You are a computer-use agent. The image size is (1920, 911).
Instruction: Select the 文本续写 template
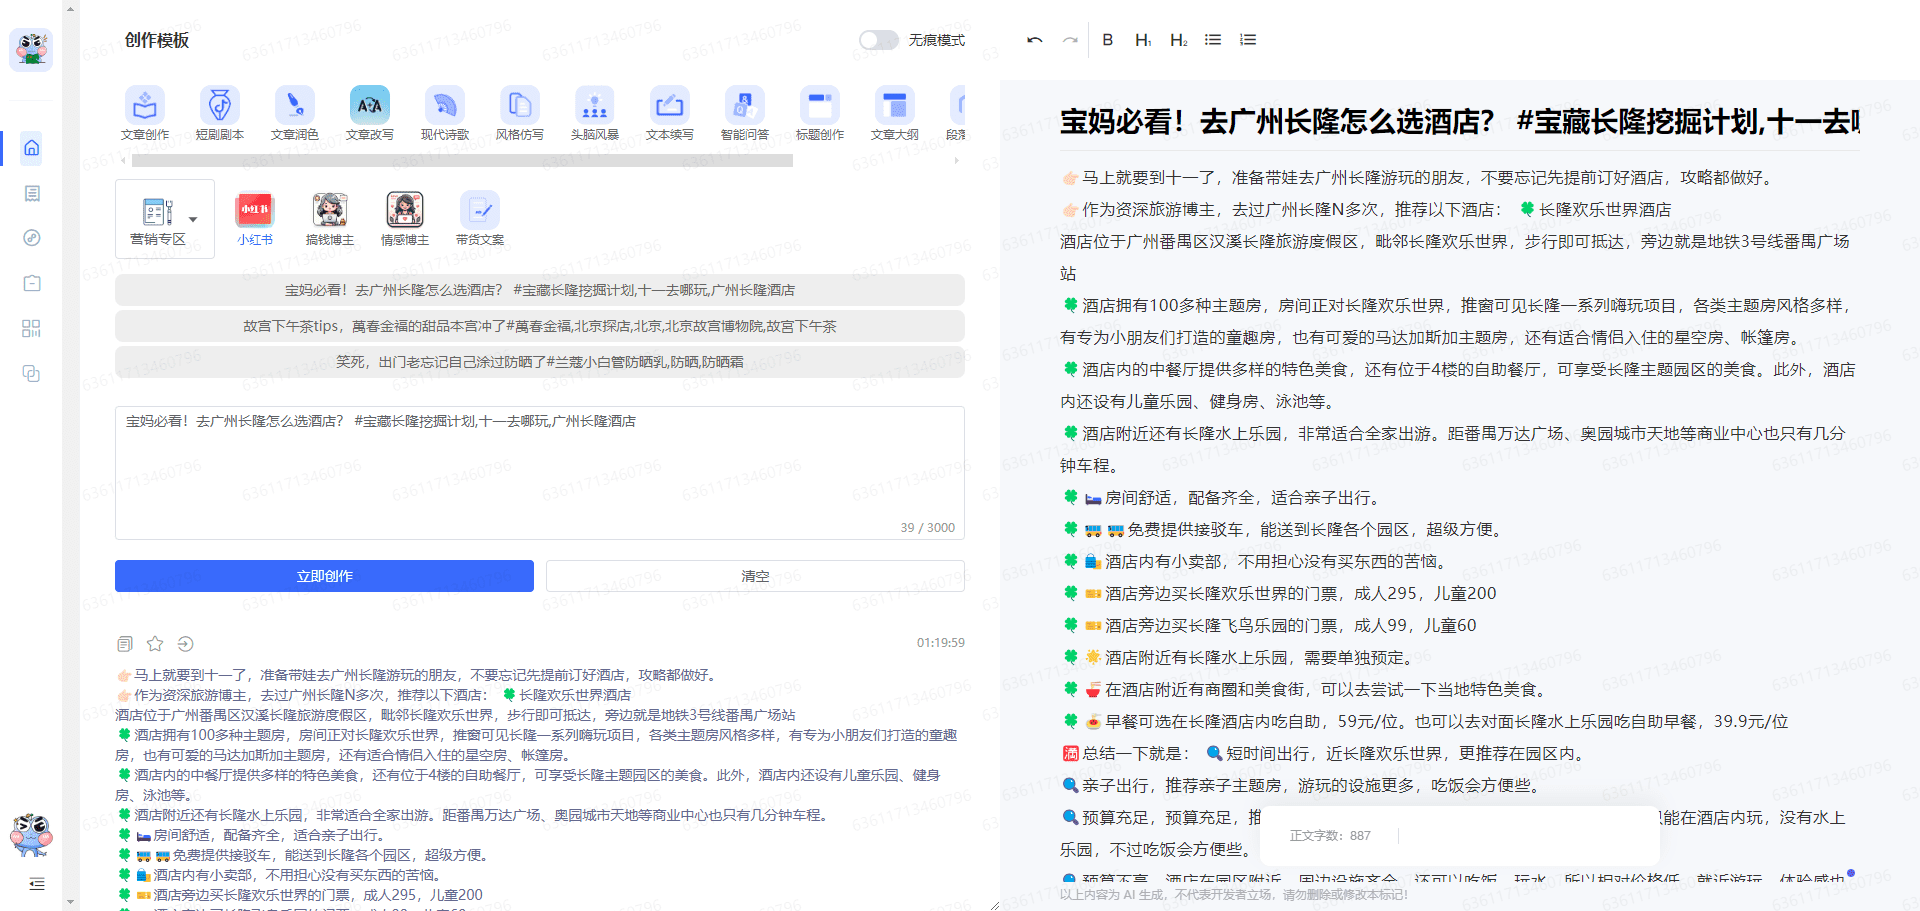[x=670, y=113]
